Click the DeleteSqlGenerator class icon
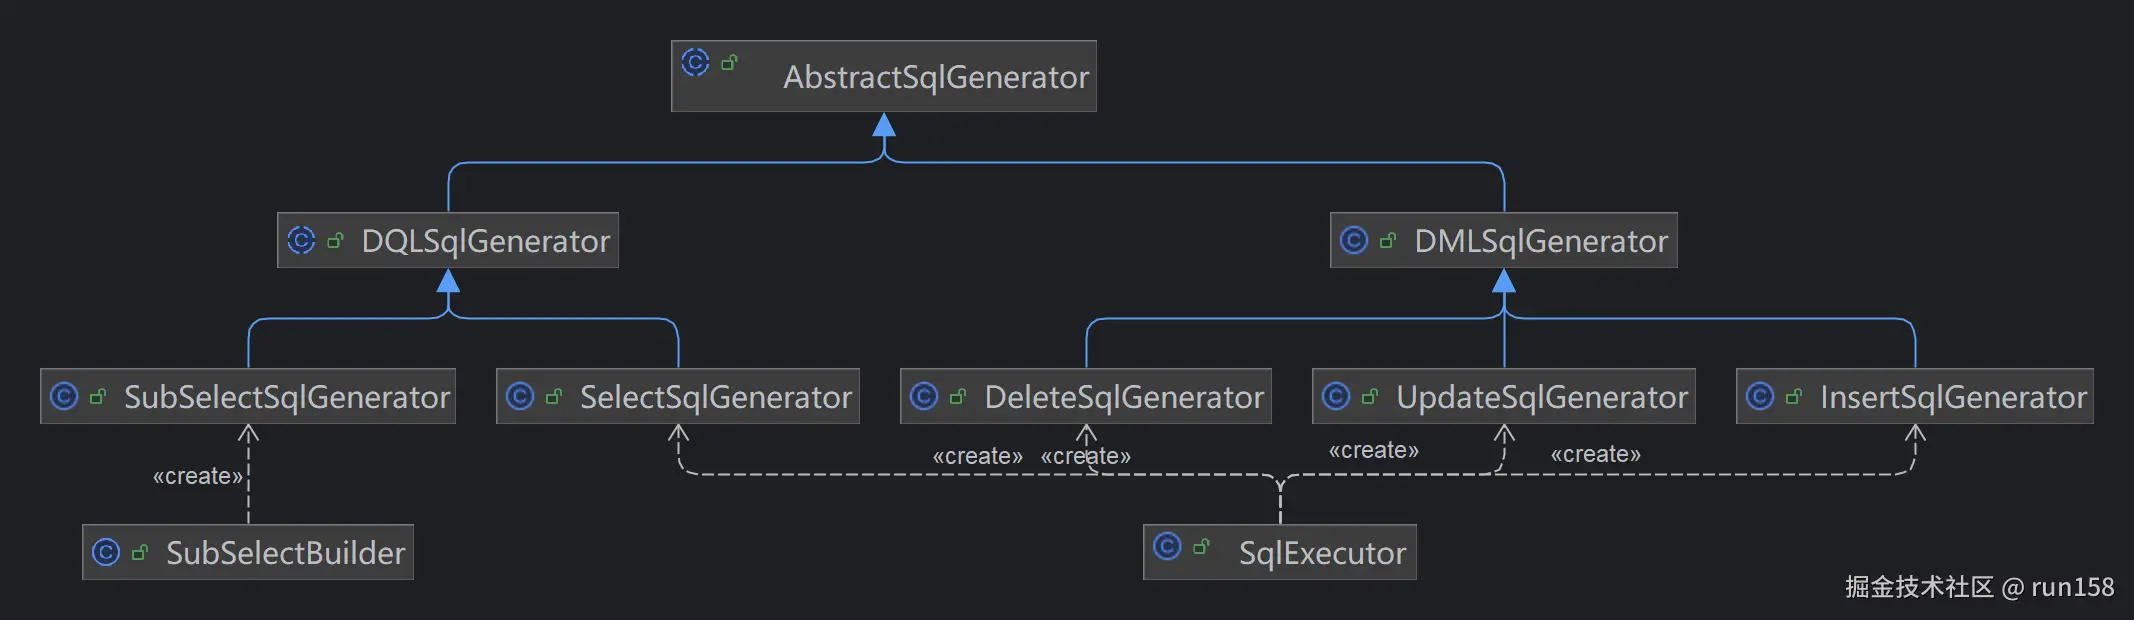The height and width of the screenshot is (620, 2134). 924,396
